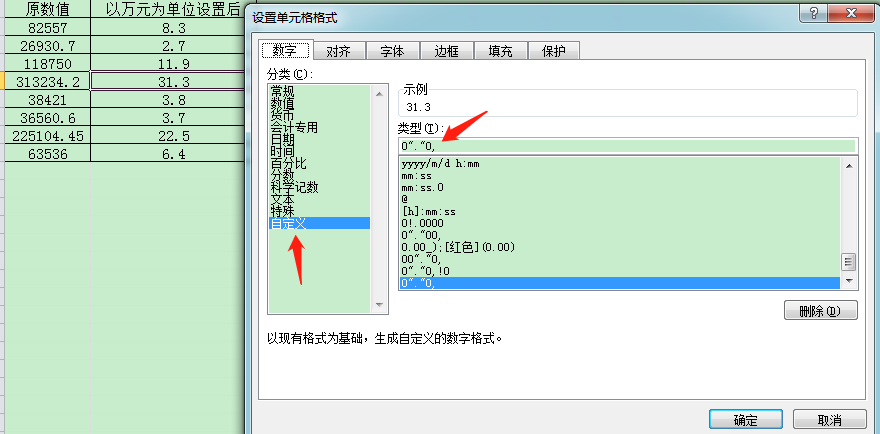Screen dimensions: 880x434
Task: Switch to the 保护 tab
Action: 553,51
